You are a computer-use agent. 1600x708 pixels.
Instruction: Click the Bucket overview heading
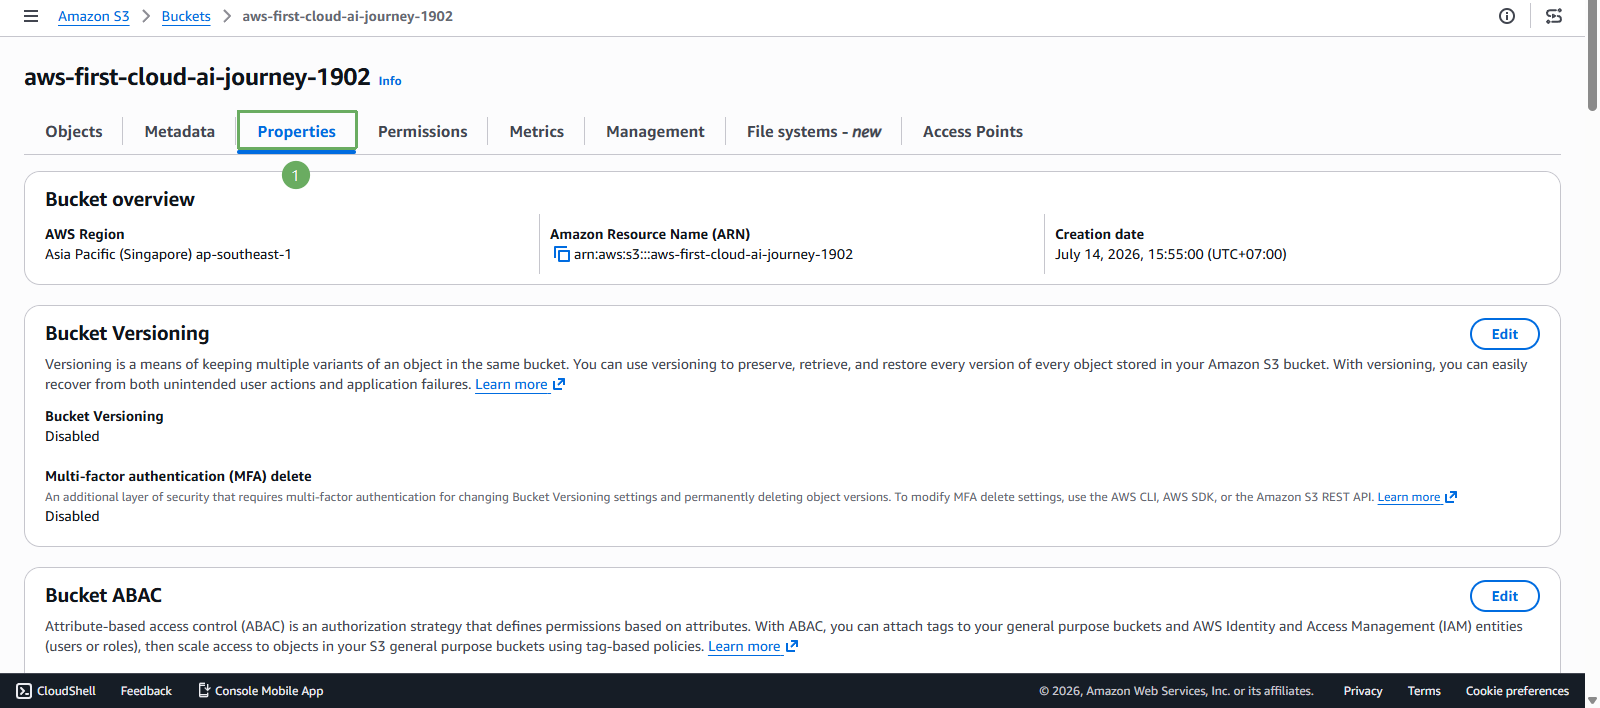click(120, 199)
